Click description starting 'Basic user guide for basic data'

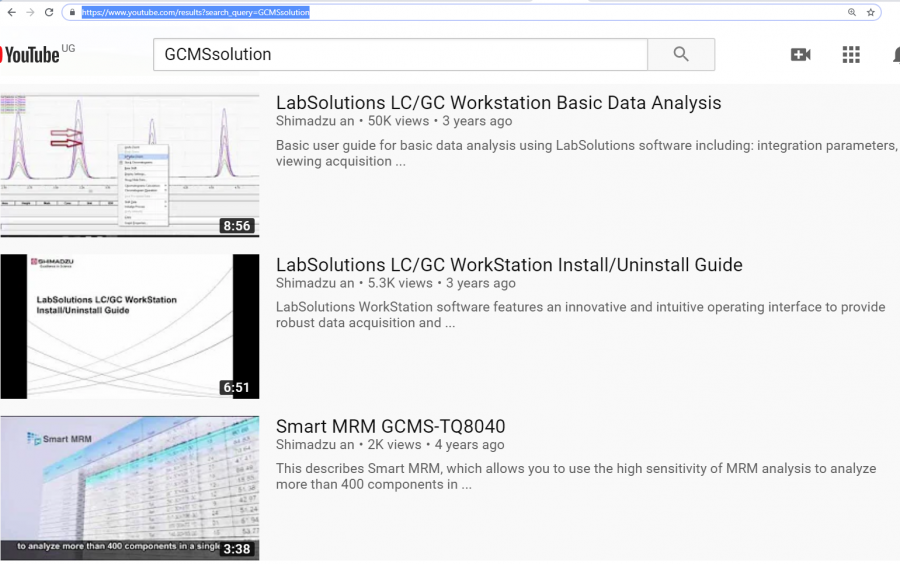[587, 153]
